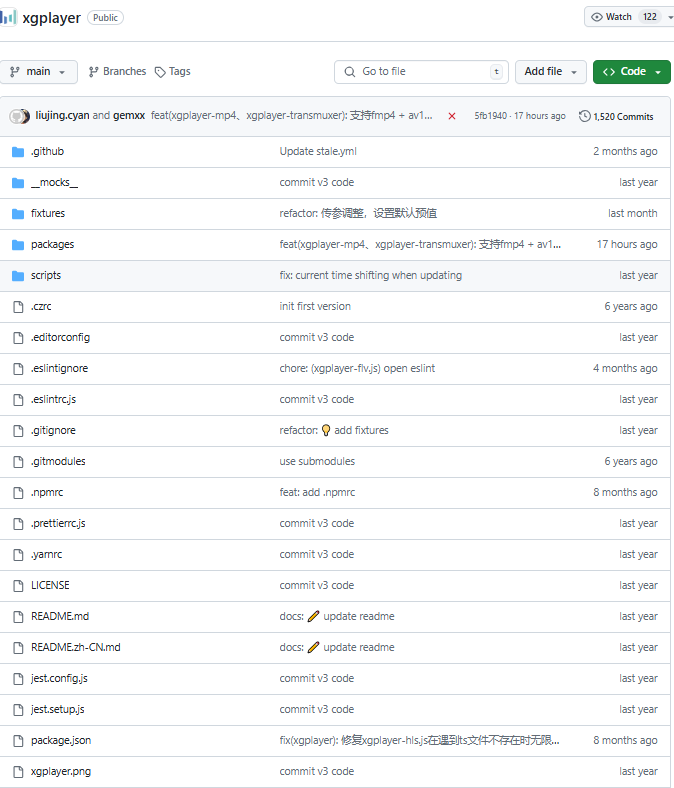
Task: Click the author avatars icon
Action: [20, 117]
